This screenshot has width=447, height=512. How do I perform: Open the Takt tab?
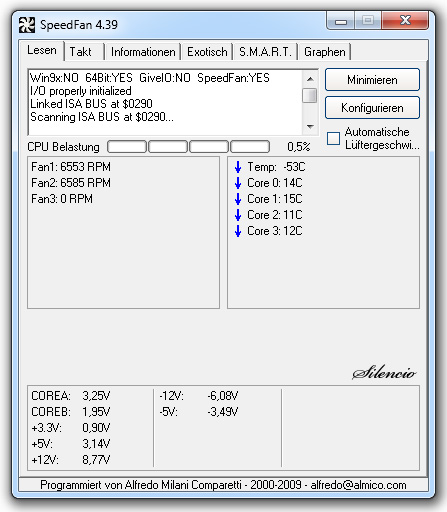coord(84,52)
